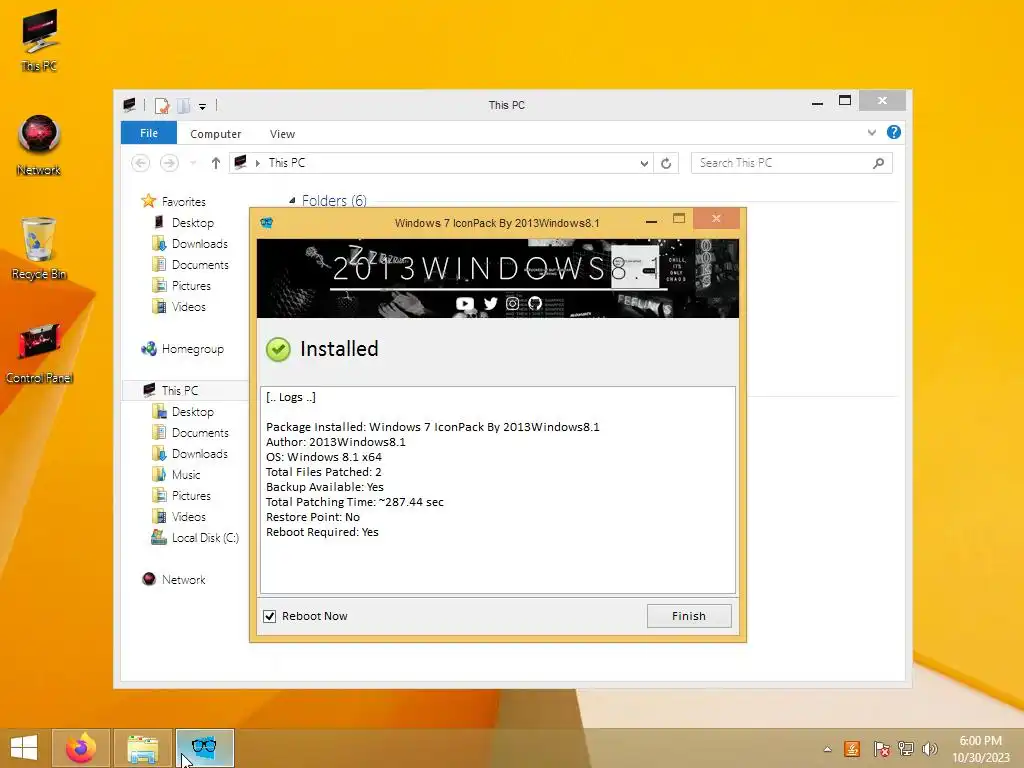Open the Windows Start button
Image resolution: width=1024 pixels, height=768 pixels.
(24, 748)
